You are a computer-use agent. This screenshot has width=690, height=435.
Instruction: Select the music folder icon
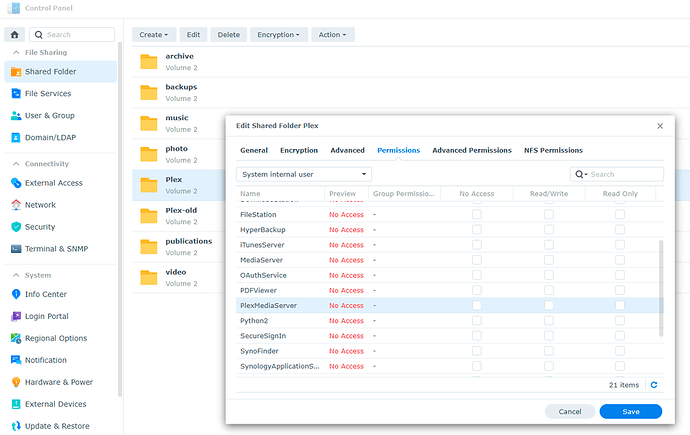(149, 123)
